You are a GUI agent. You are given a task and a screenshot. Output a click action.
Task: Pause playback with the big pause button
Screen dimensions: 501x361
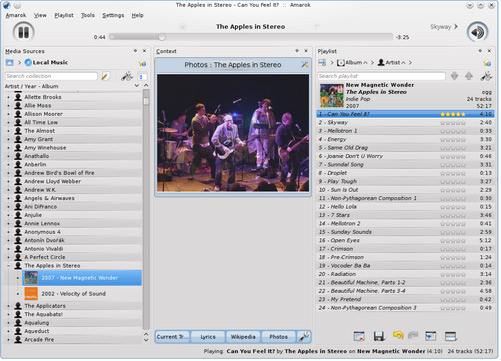pos(23,32)
